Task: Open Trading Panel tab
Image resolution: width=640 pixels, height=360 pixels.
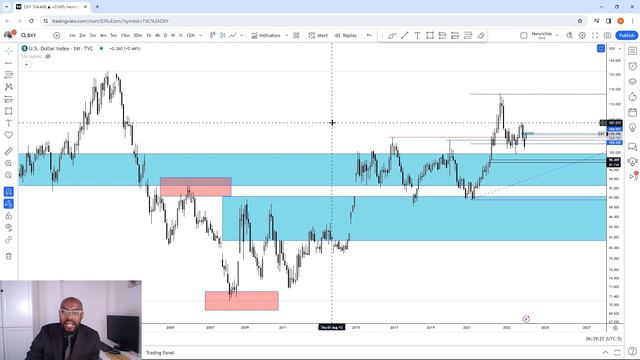Action: (x=160, y=353)
